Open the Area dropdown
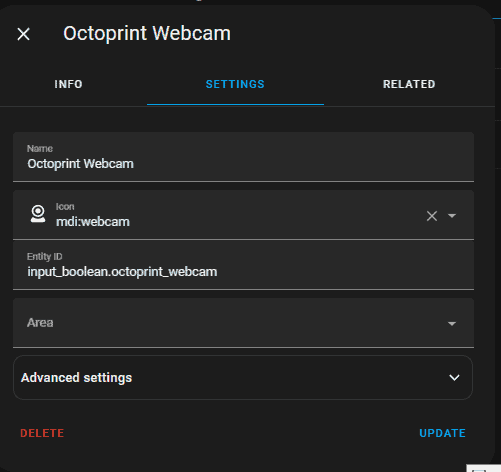The height and width of the screenshot is (472, 501). point(243,323)
